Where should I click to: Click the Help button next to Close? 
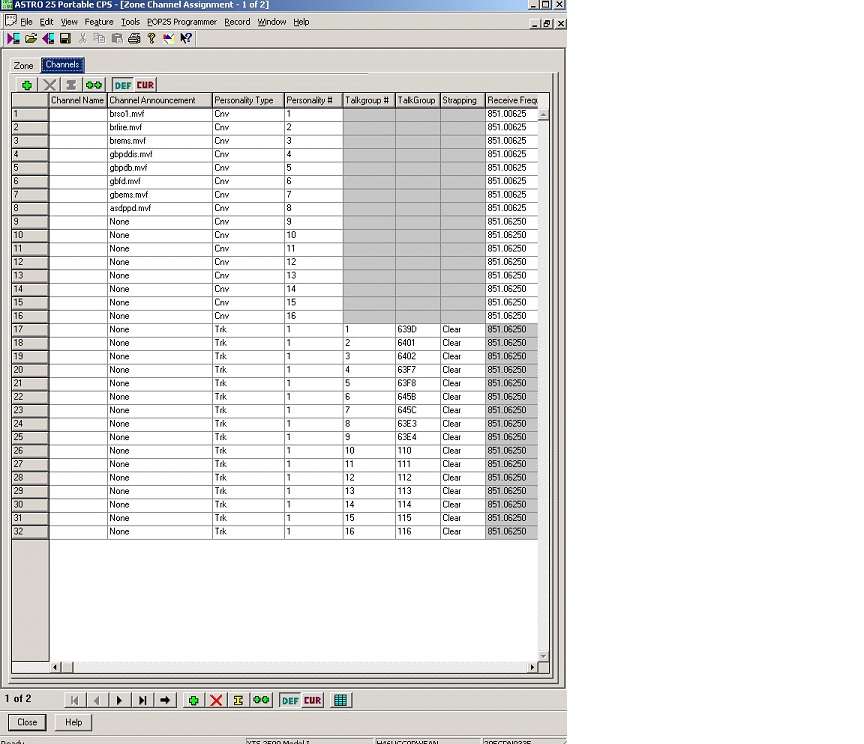coord(73,722)
